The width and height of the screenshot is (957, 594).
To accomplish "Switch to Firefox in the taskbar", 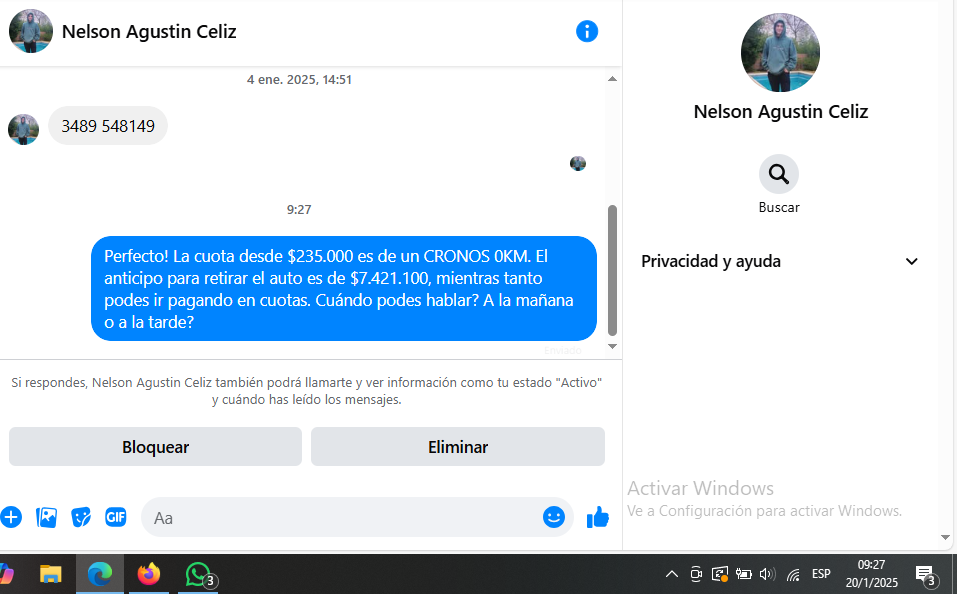I will pos(149,574).
